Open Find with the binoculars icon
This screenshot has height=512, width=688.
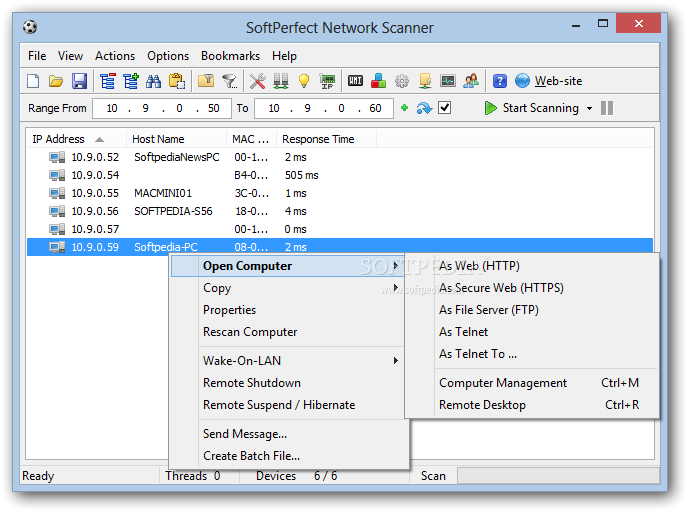[154, 81]
